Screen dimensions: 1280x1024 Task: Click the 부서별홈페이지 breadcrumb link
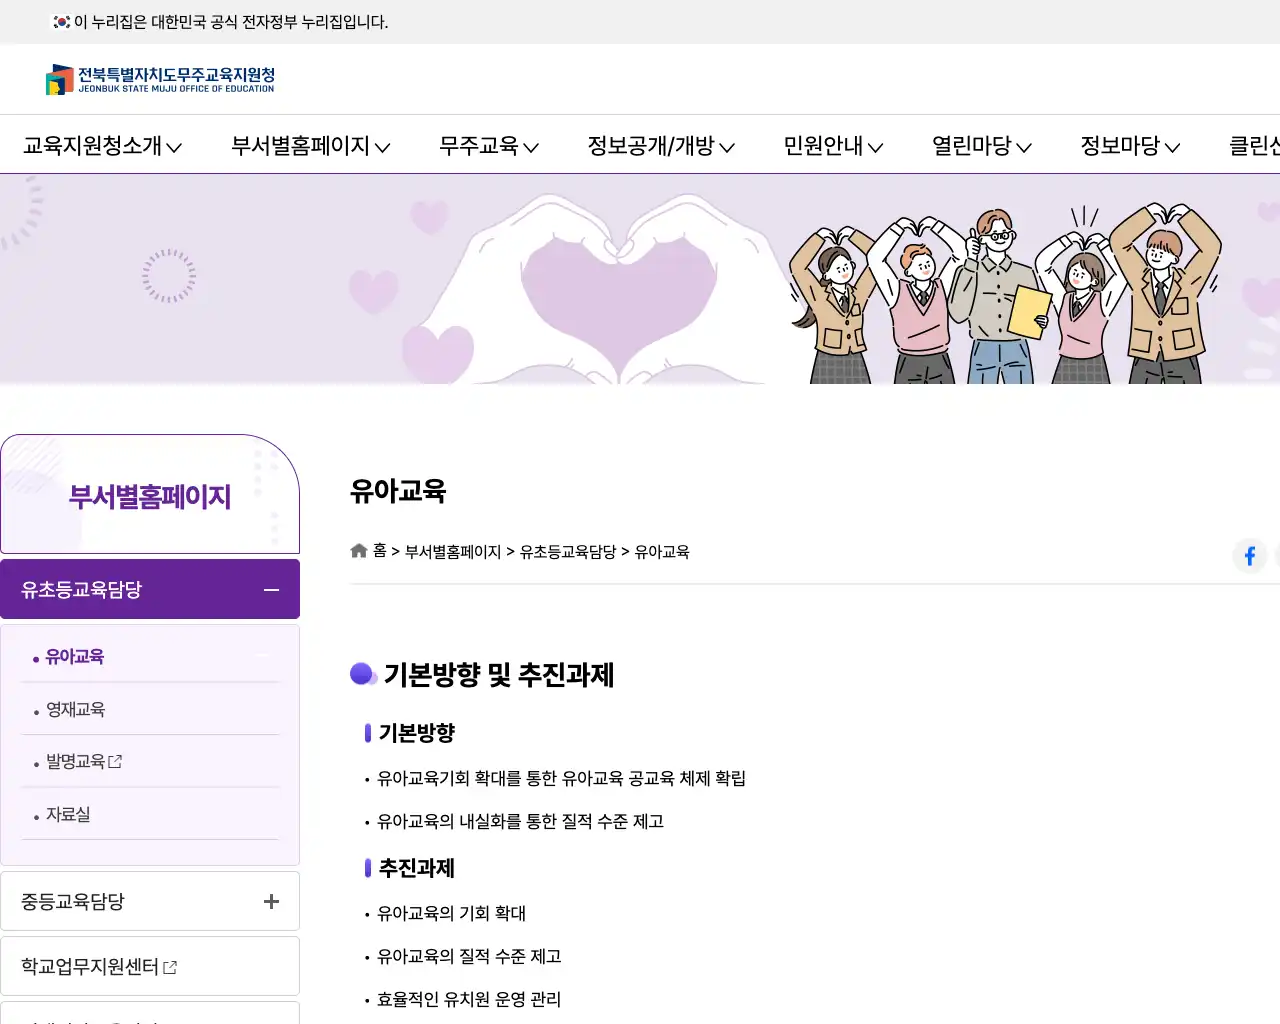tap(454, 551)
